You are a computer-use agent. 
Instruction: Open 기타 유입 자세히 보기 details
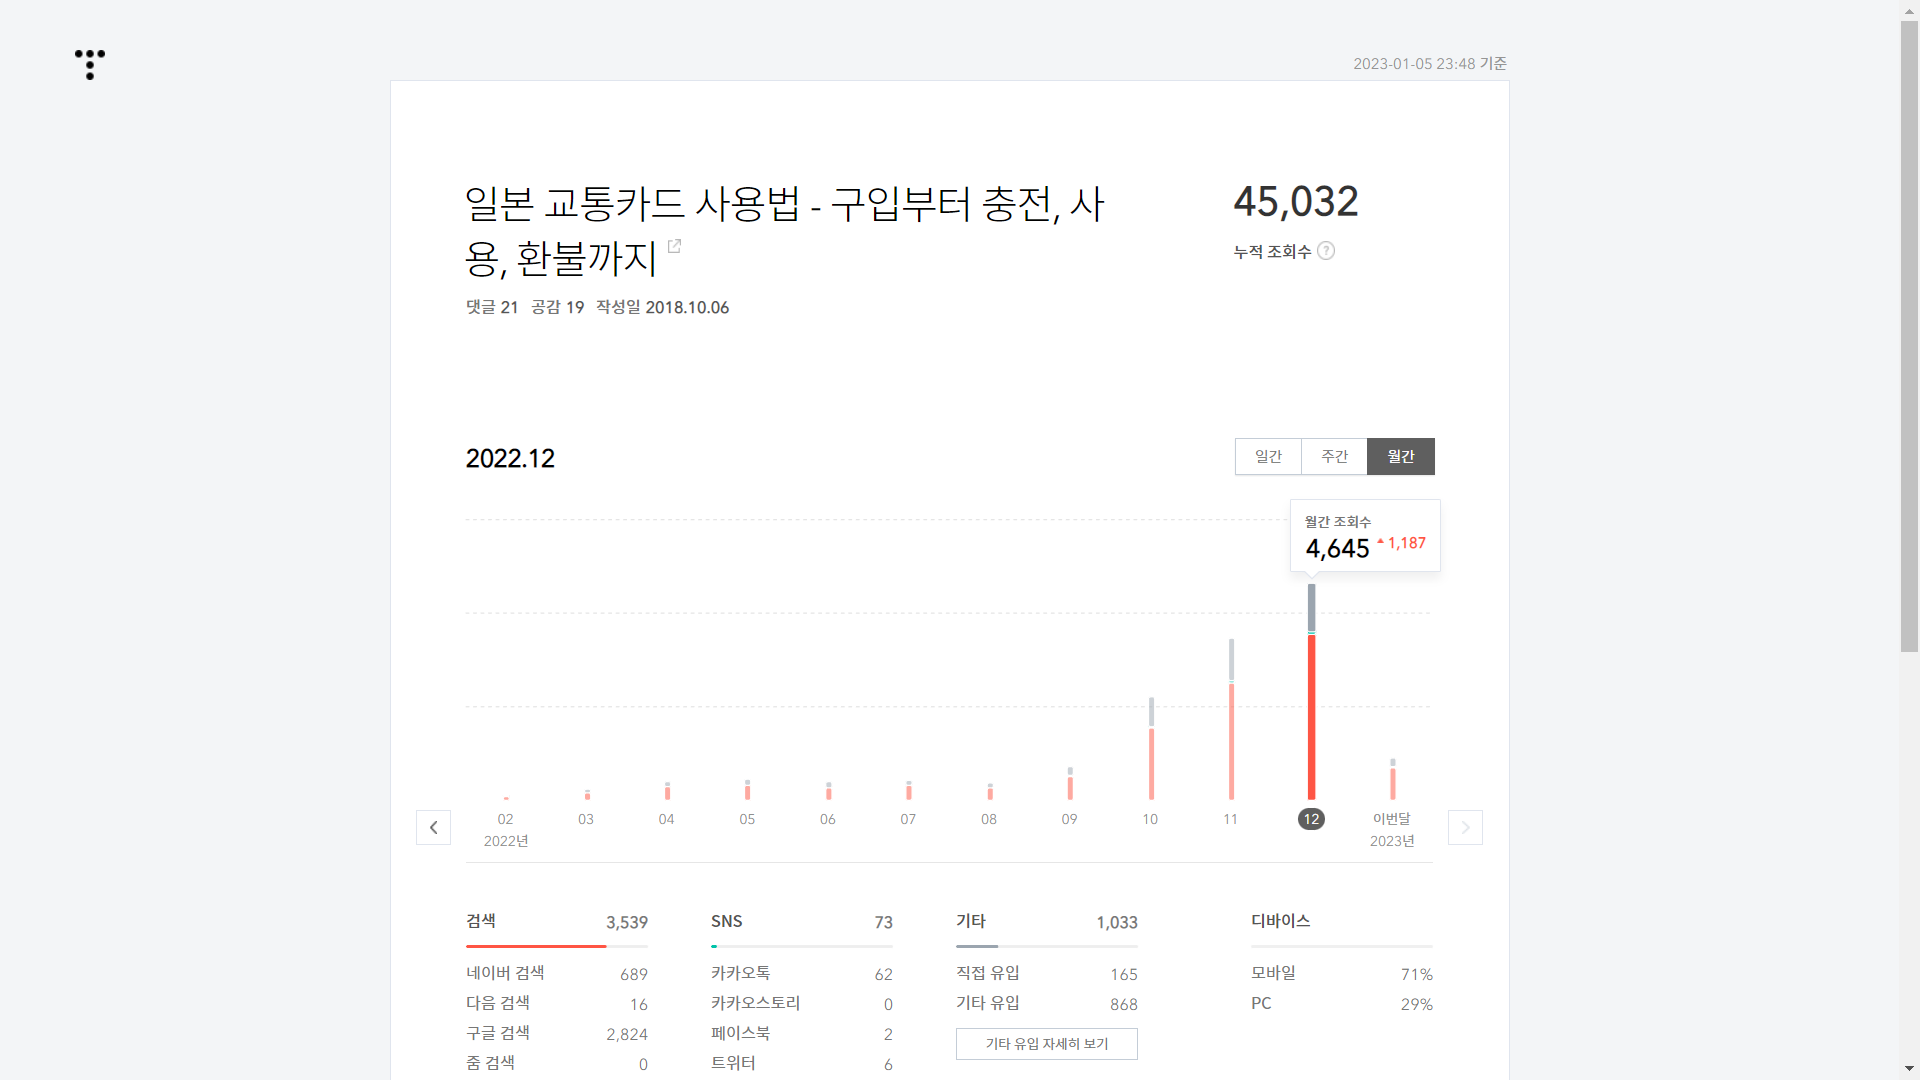(x=1046, y=1043)
